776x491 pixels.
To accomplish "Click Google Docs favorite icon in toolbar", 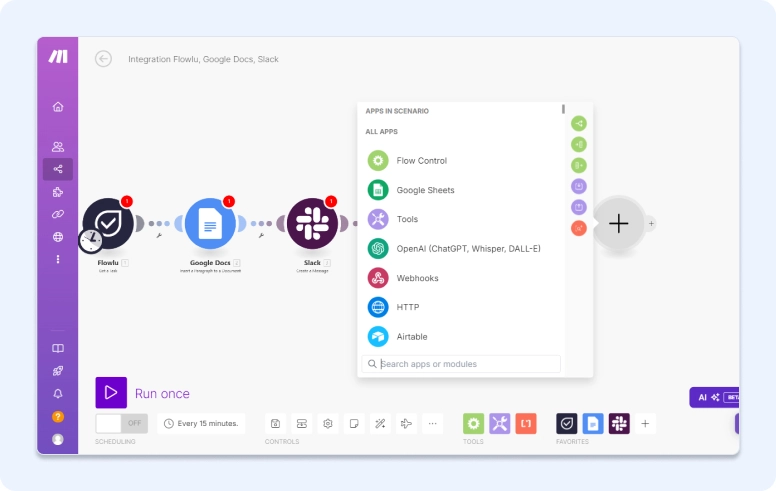I will 593,424.
